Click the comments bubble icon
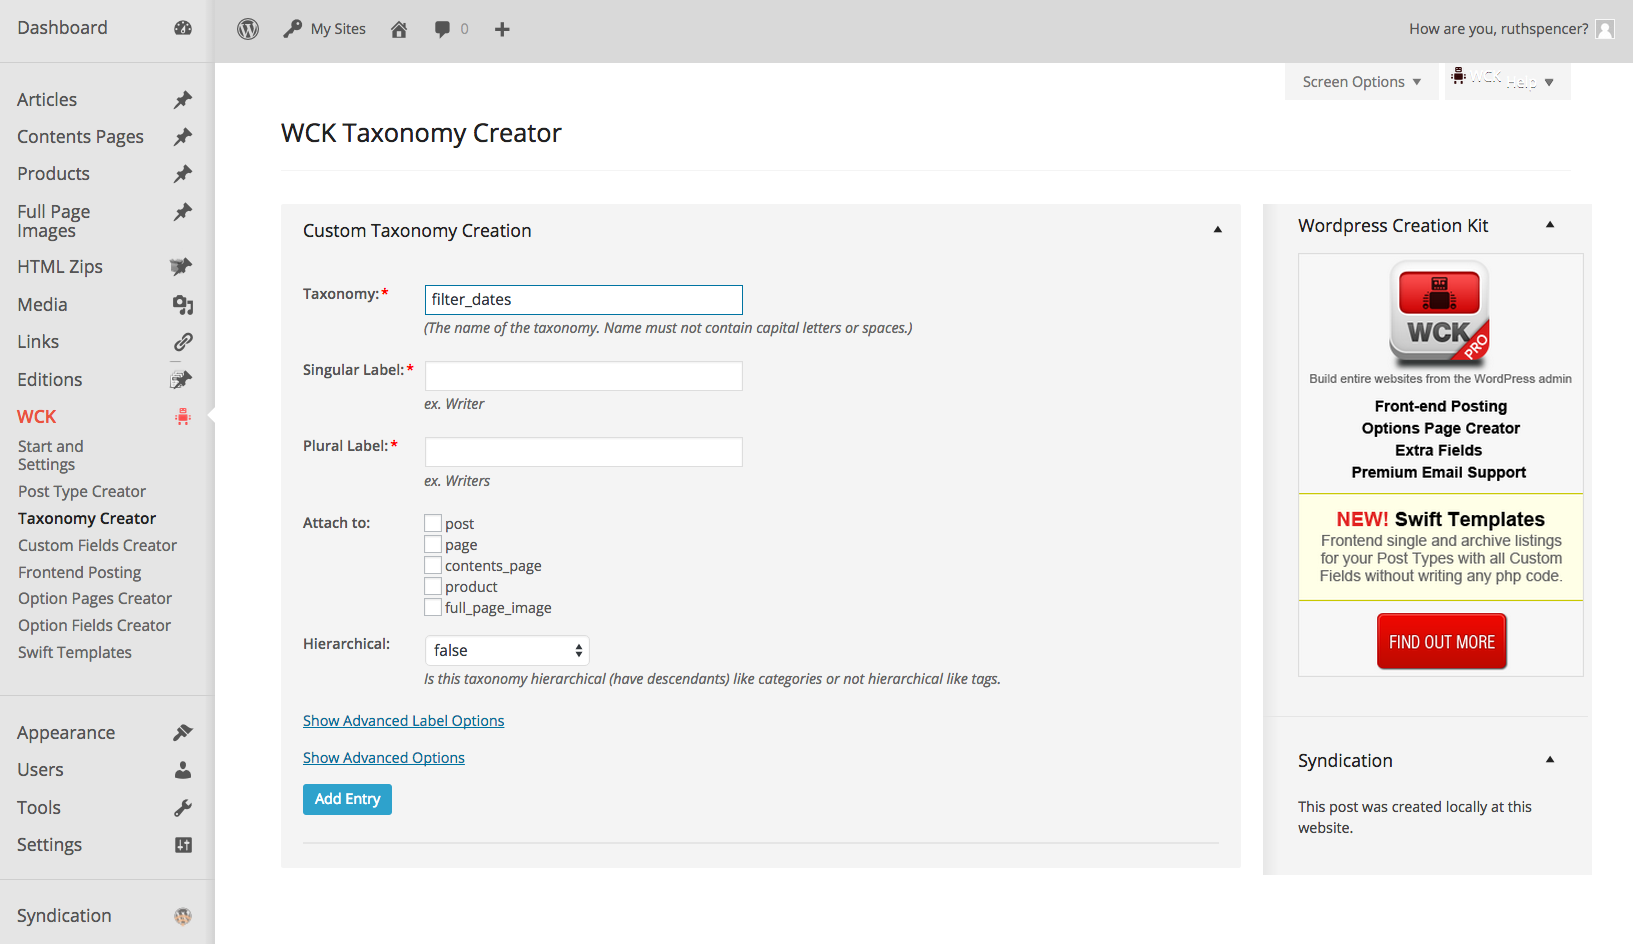The image size is (1633, 944). (442, 29)
